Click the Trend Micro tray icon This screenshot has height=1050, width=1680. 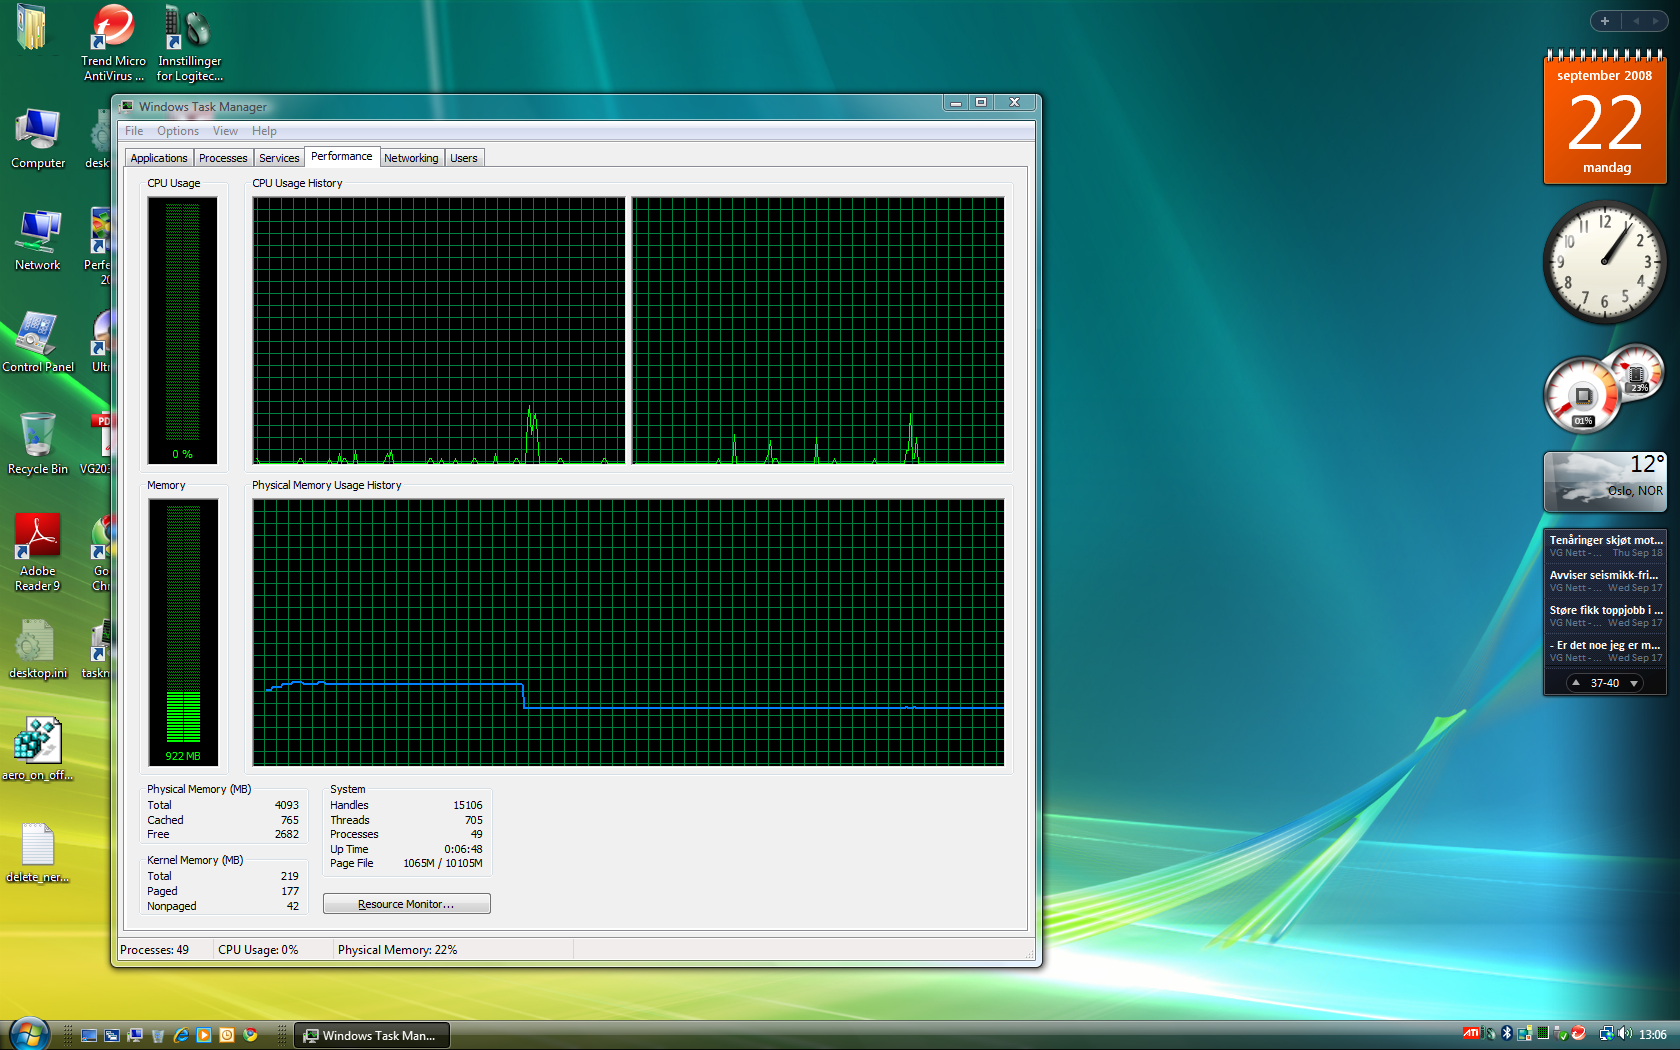click(1579, 1032)
